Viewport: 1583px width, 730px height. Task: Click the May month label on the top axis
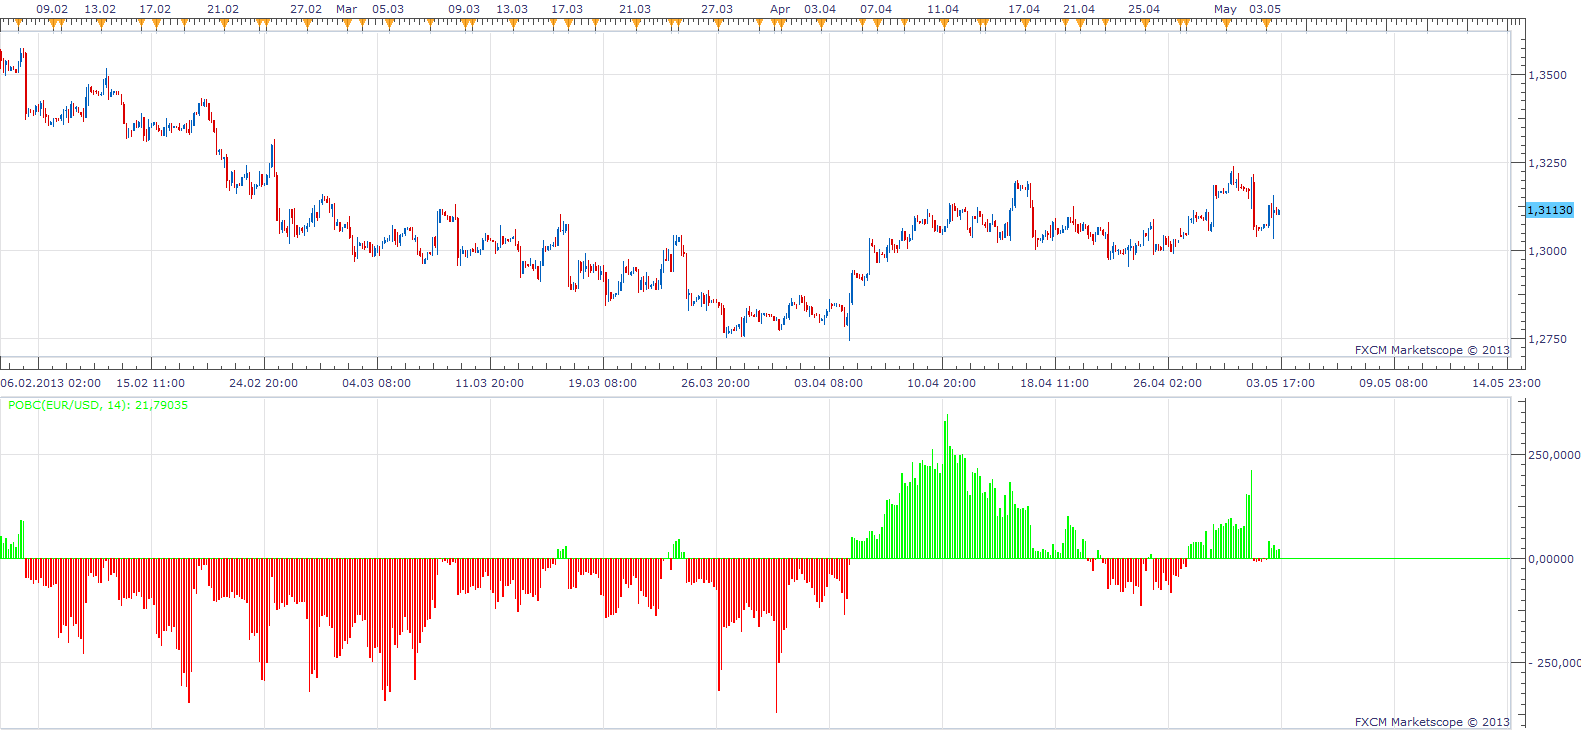(1225, 9)
